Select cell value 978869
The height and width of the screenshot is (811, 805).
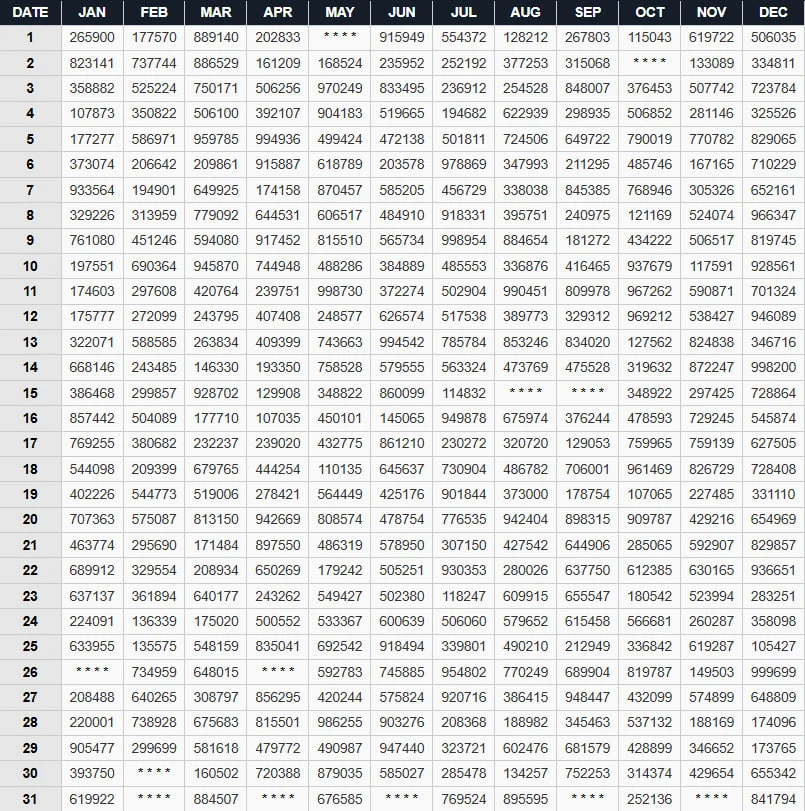[x=464, y=164]
